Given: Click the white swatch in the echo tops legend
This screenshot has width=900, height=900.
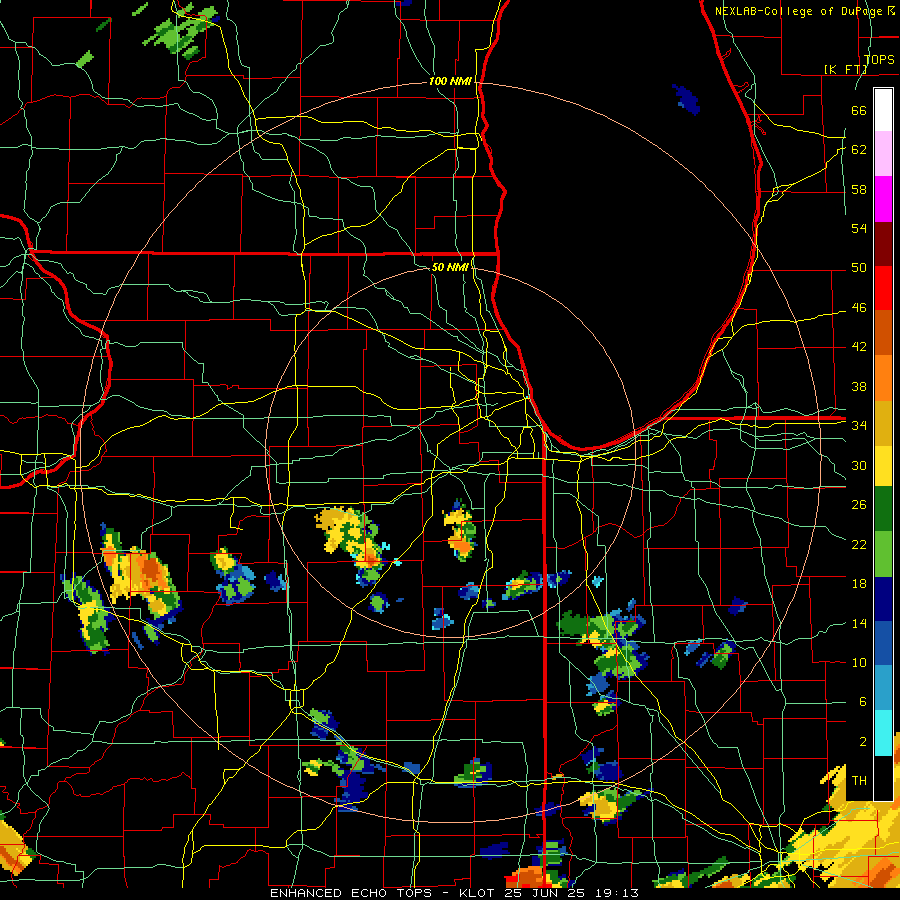Looking at the screenshot, I should click(883, 110).
